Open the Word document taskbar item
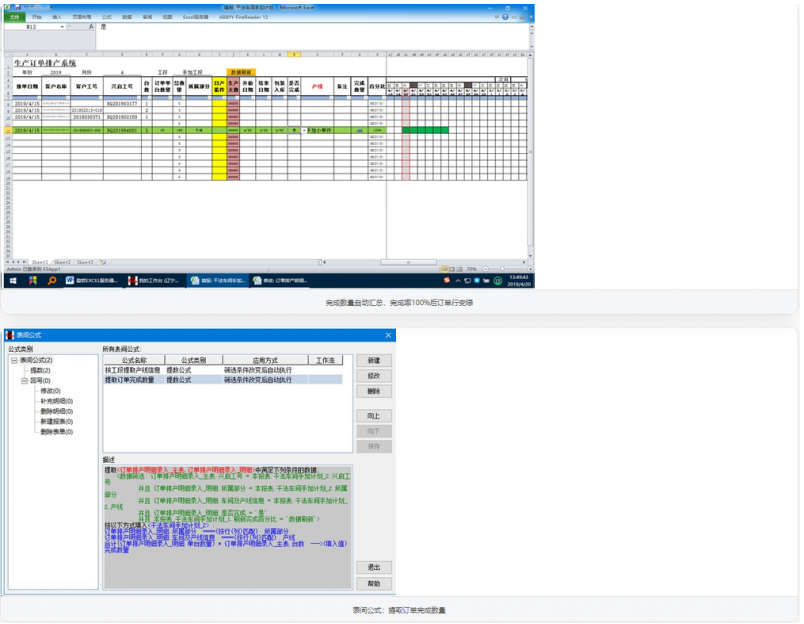The width and height of the screenshot is (804, 624). pyautogui.click(x=93, y=280)
